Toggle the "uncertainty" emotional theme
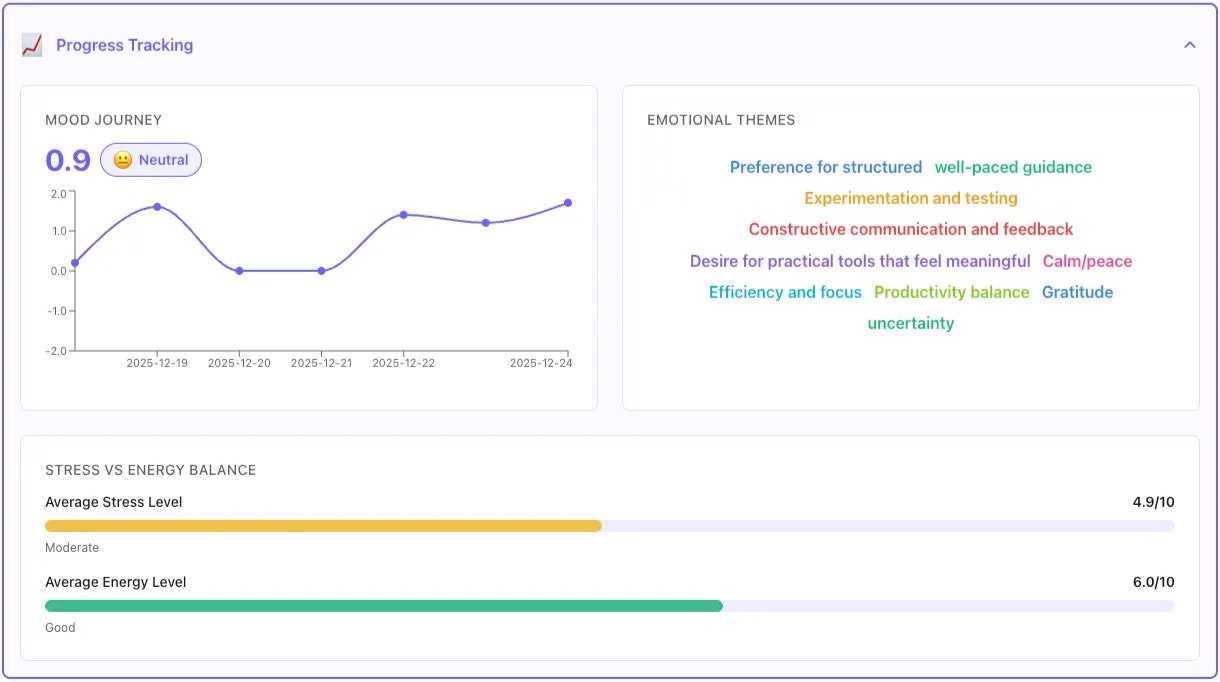 pos(910,323)
